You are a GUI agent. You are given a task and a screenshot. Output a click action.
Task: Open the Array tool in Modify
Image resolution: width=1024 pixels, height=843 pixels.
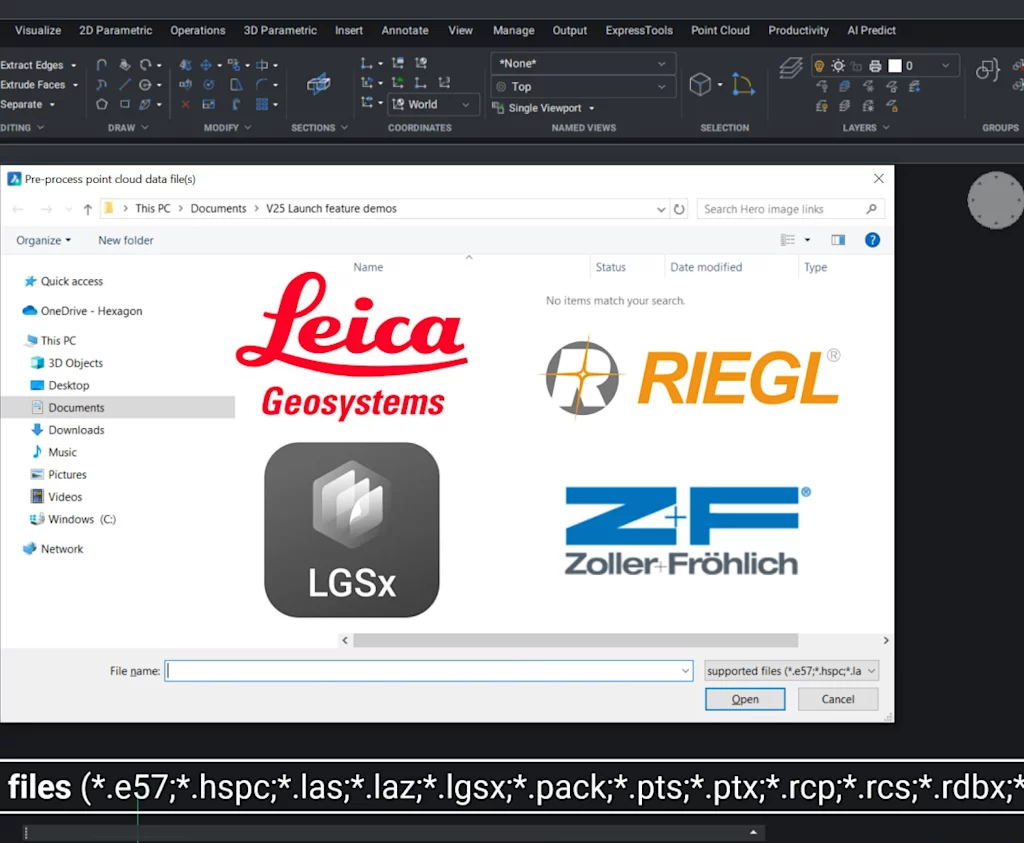pyautogui.click(x=262, y=104)
